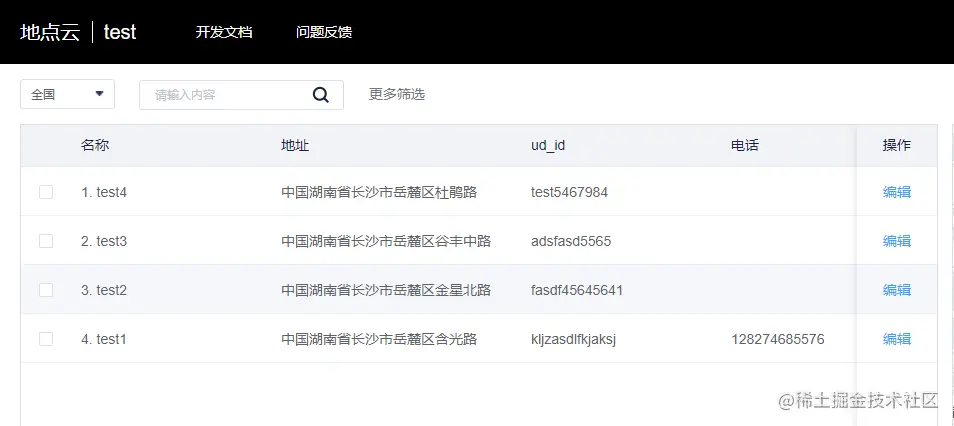This screenshot has width=954, height=426.
Task: Open 问题反馈 in top navigation
Action: click(x=324, y=32)
